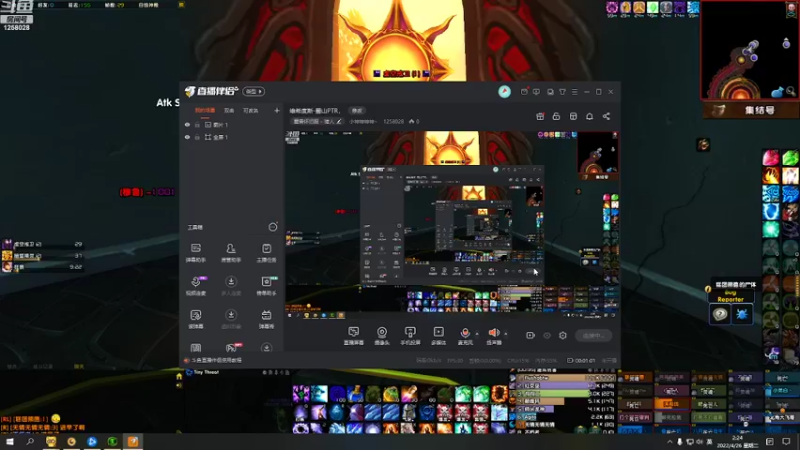
Task: Open the orange highlighted taskbar app
Action: 133,441
